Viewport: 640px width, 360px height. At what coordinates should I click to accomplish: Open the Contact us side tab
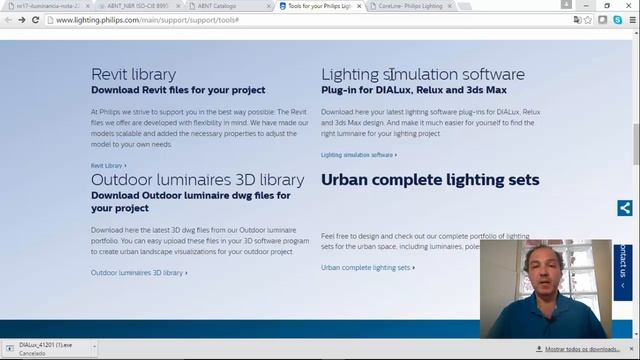623,273
